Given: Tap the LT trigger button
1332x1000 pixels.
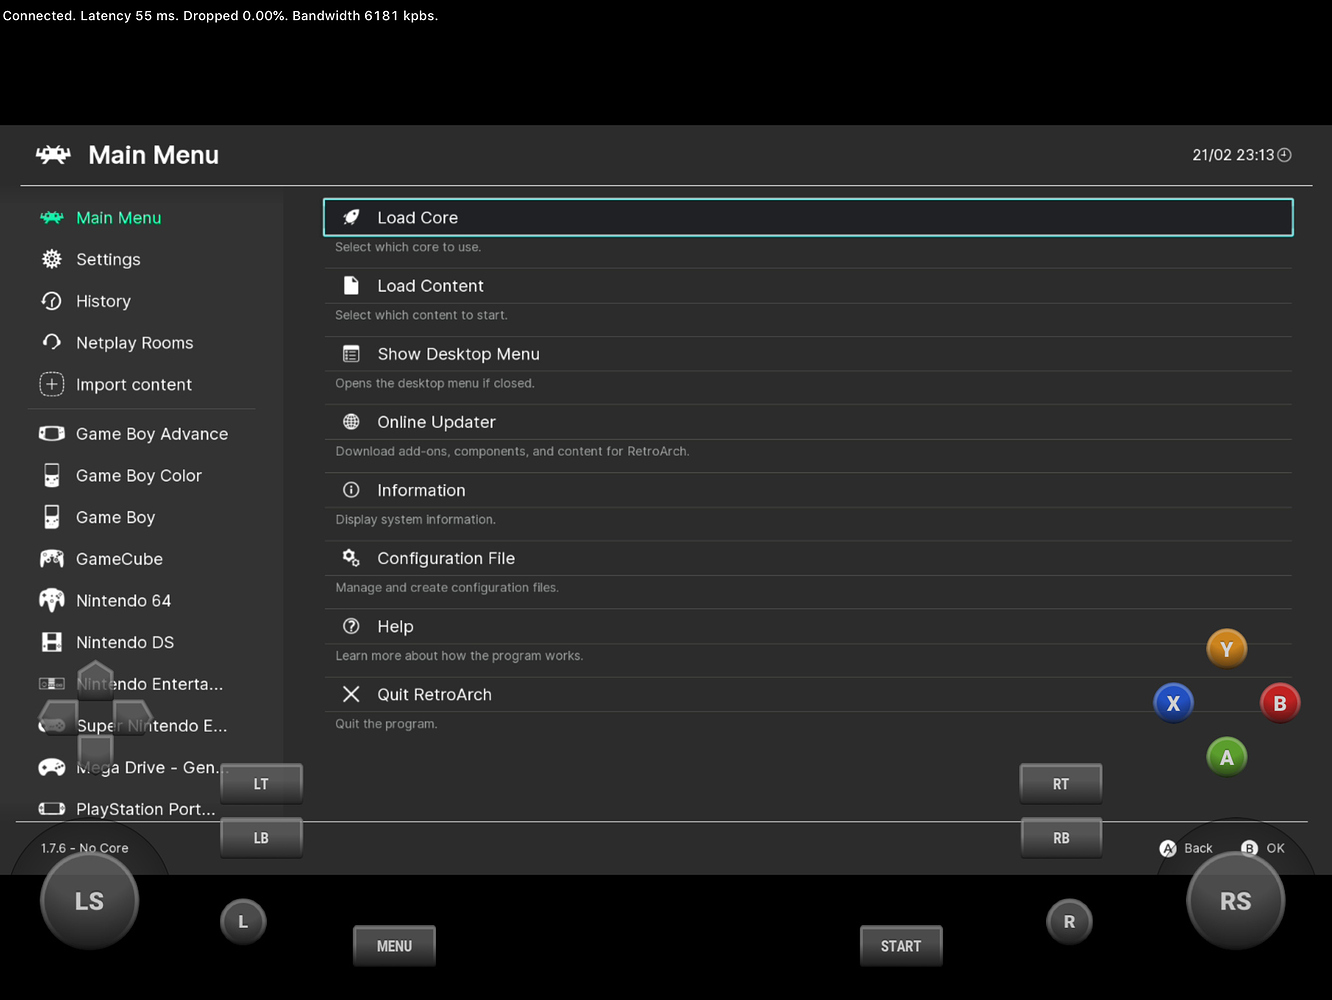Looking at the screenshot, I should 261,784.
